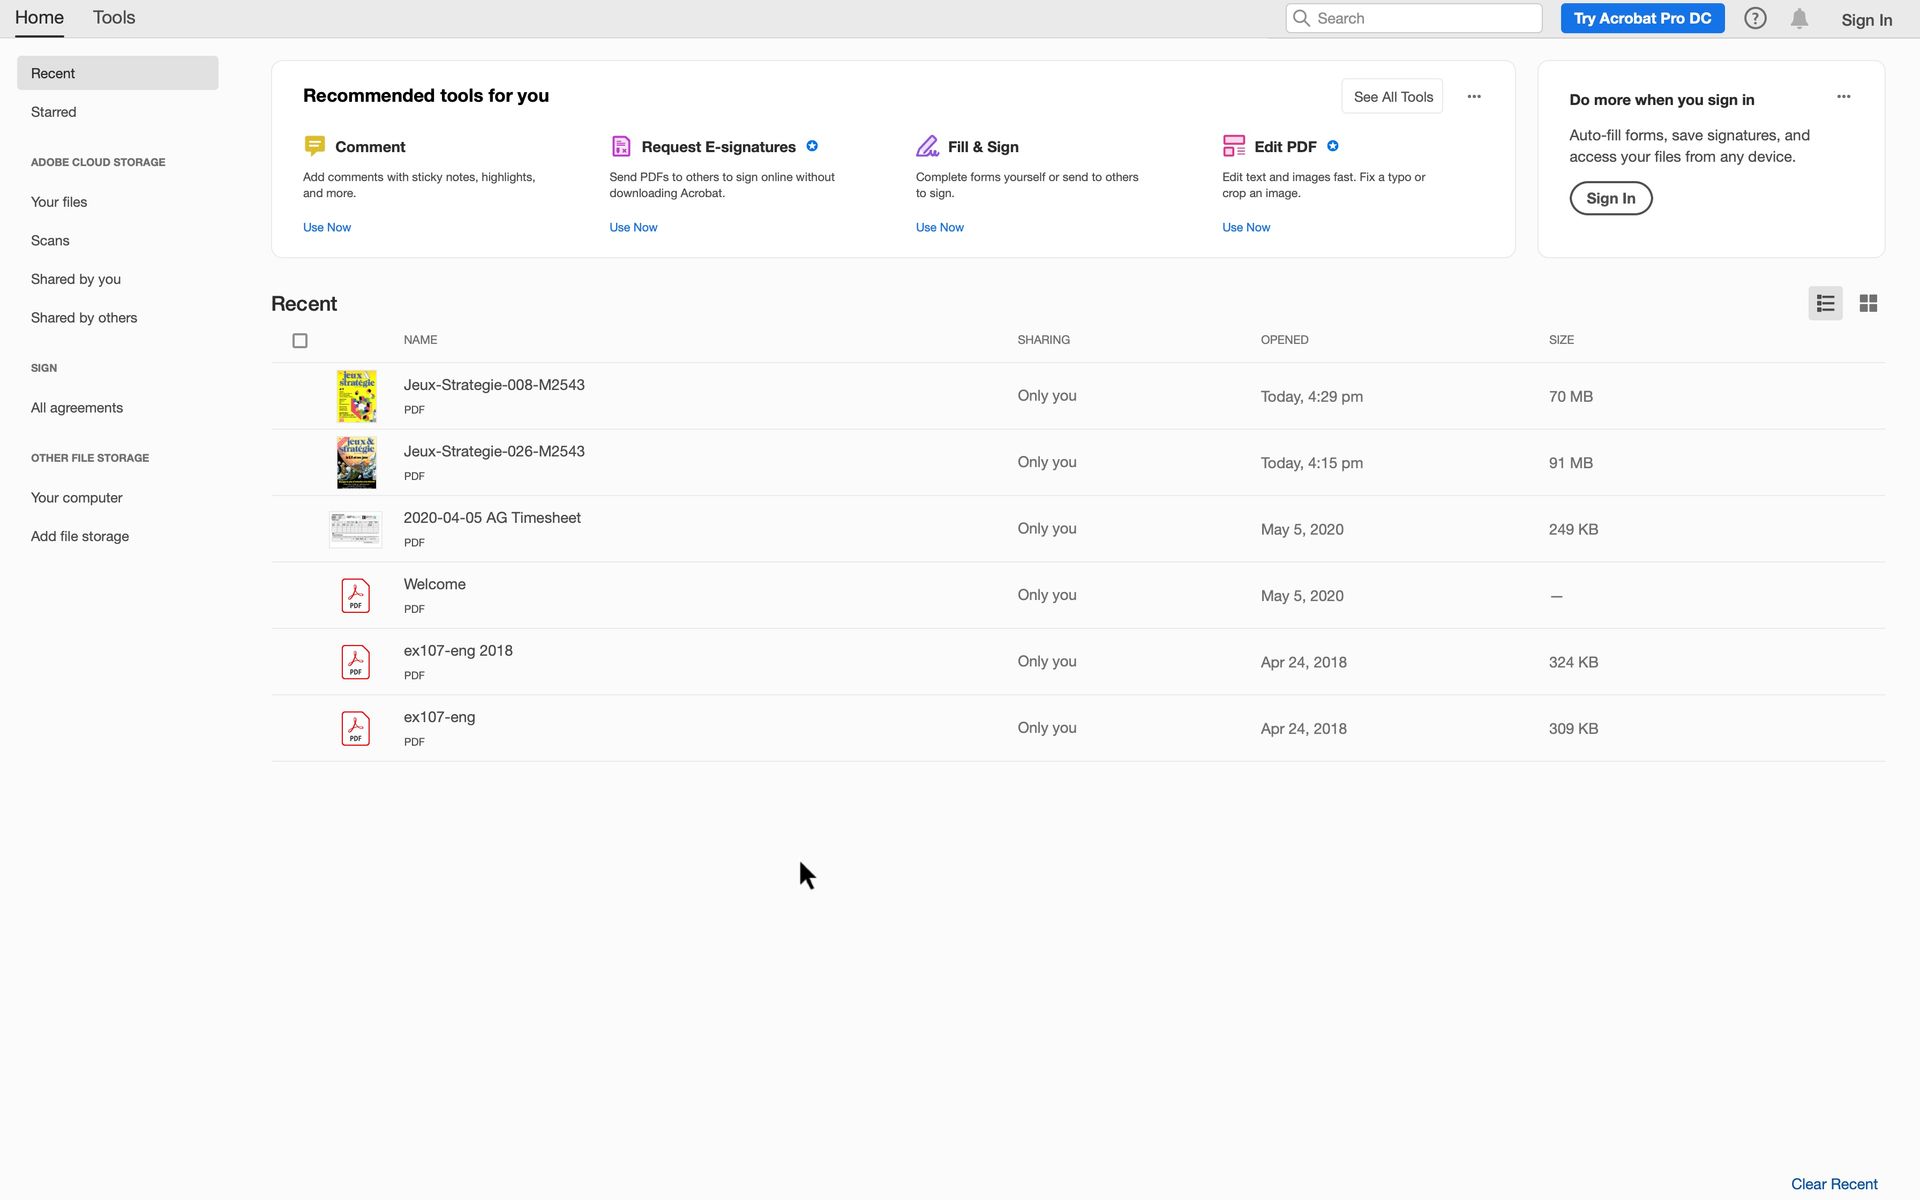Click See All Tools button
Viewport: 1920px width, 1200px height.
[x=1392, y=97]
